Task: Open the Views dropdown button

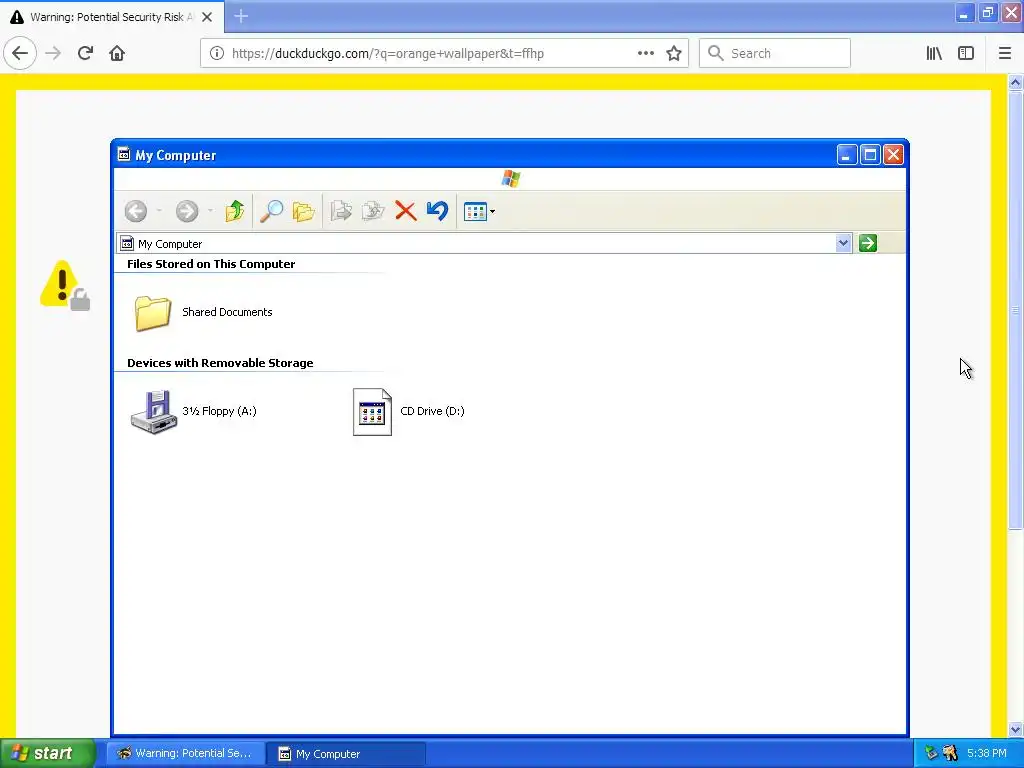Action: [x=479, y=212]
